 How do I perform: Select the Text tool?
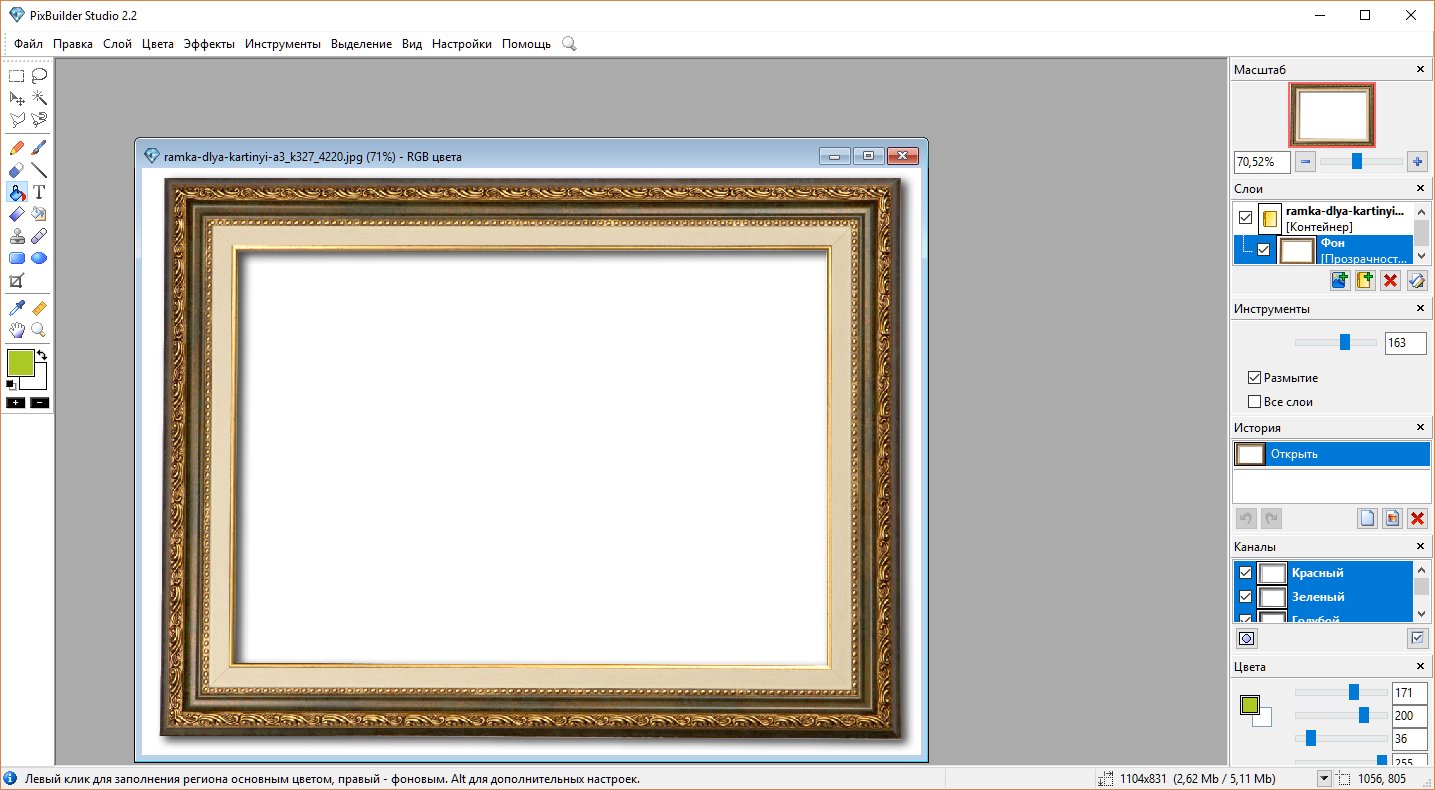[39, 192]
